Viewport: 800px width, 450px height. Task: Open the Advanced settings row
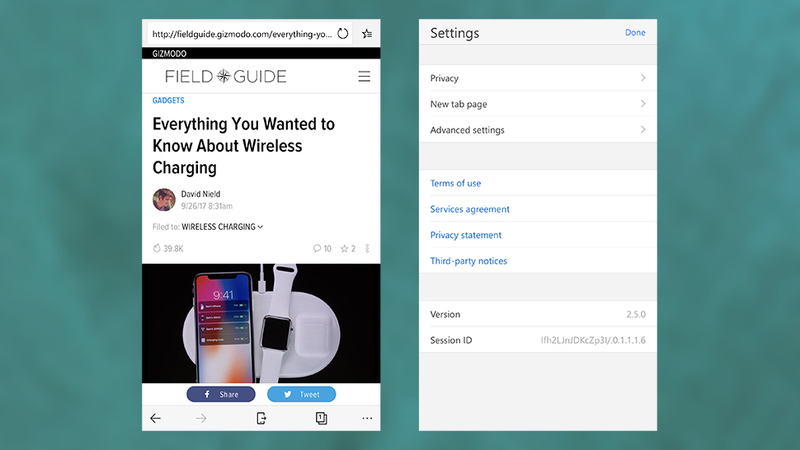[x=538, y=130]
